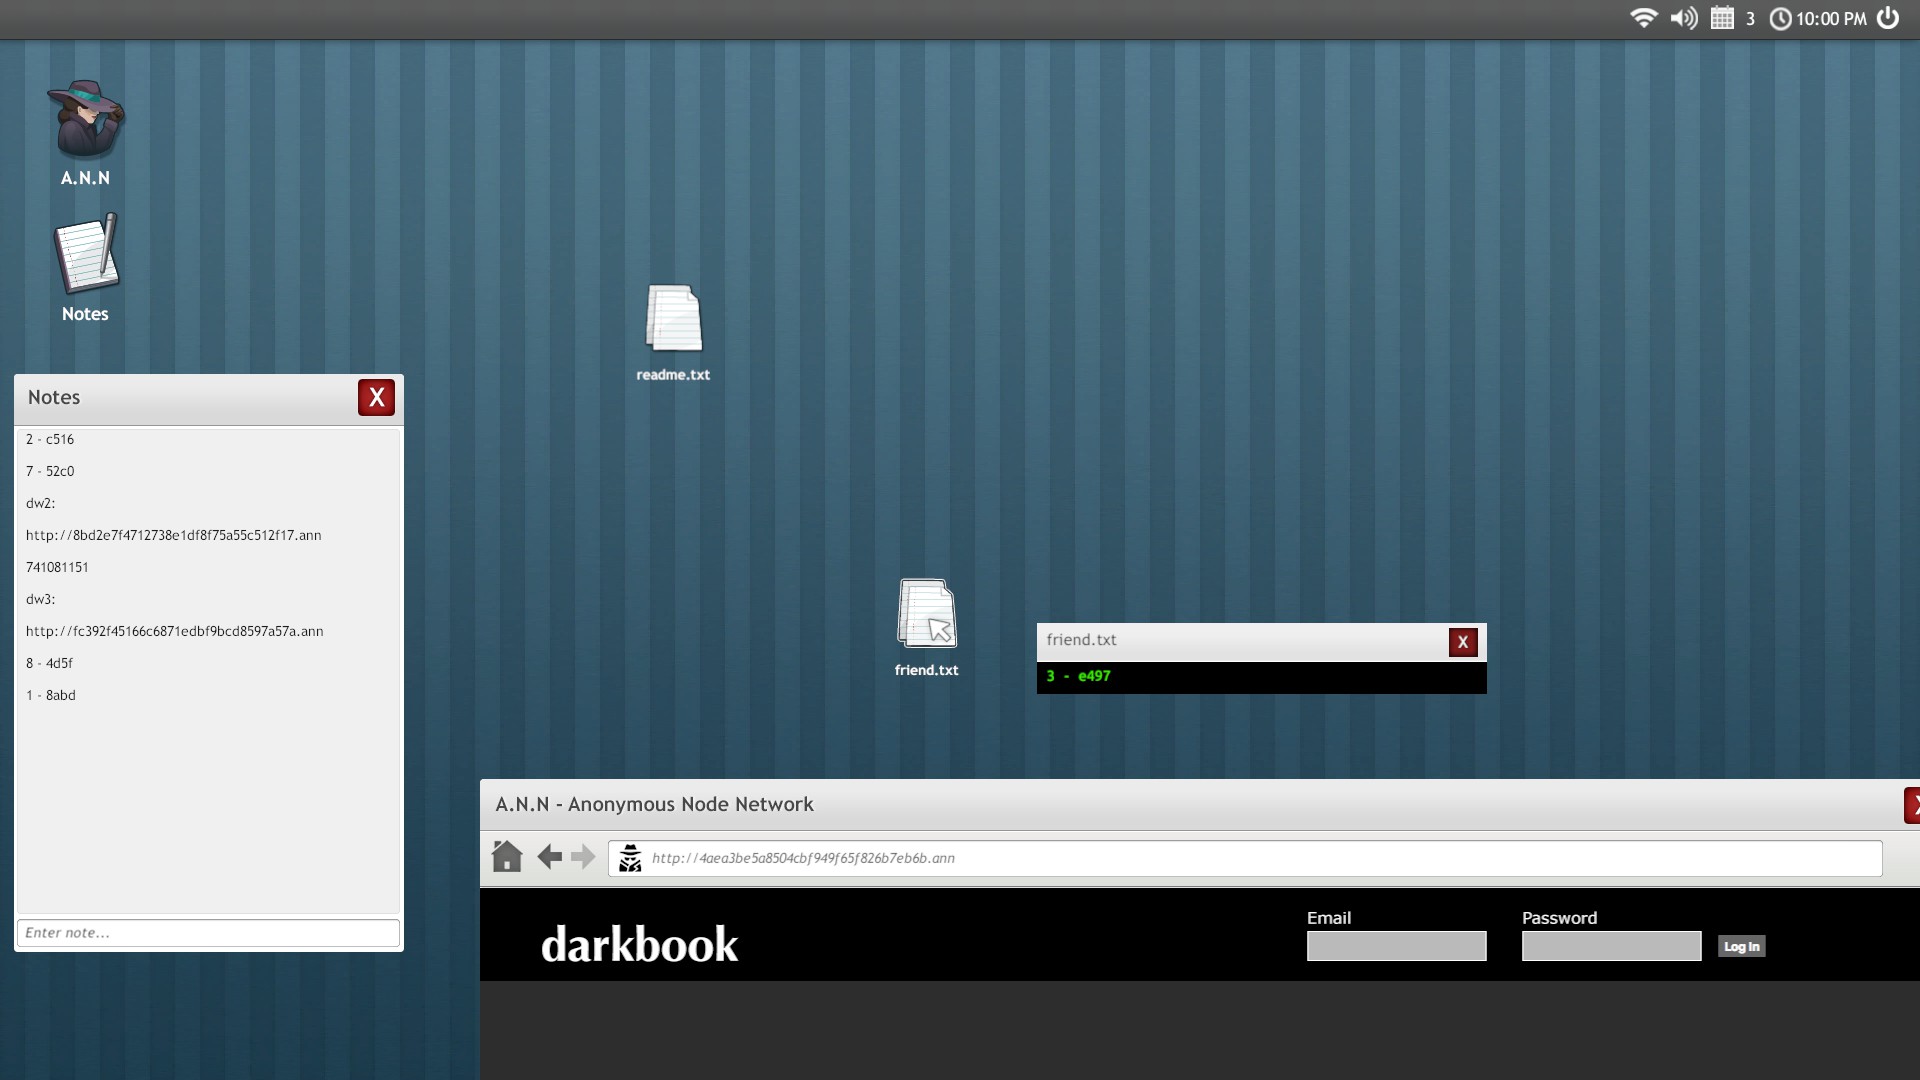Click the browser forward arrow
The image size is (1920, 1080).
583,857
